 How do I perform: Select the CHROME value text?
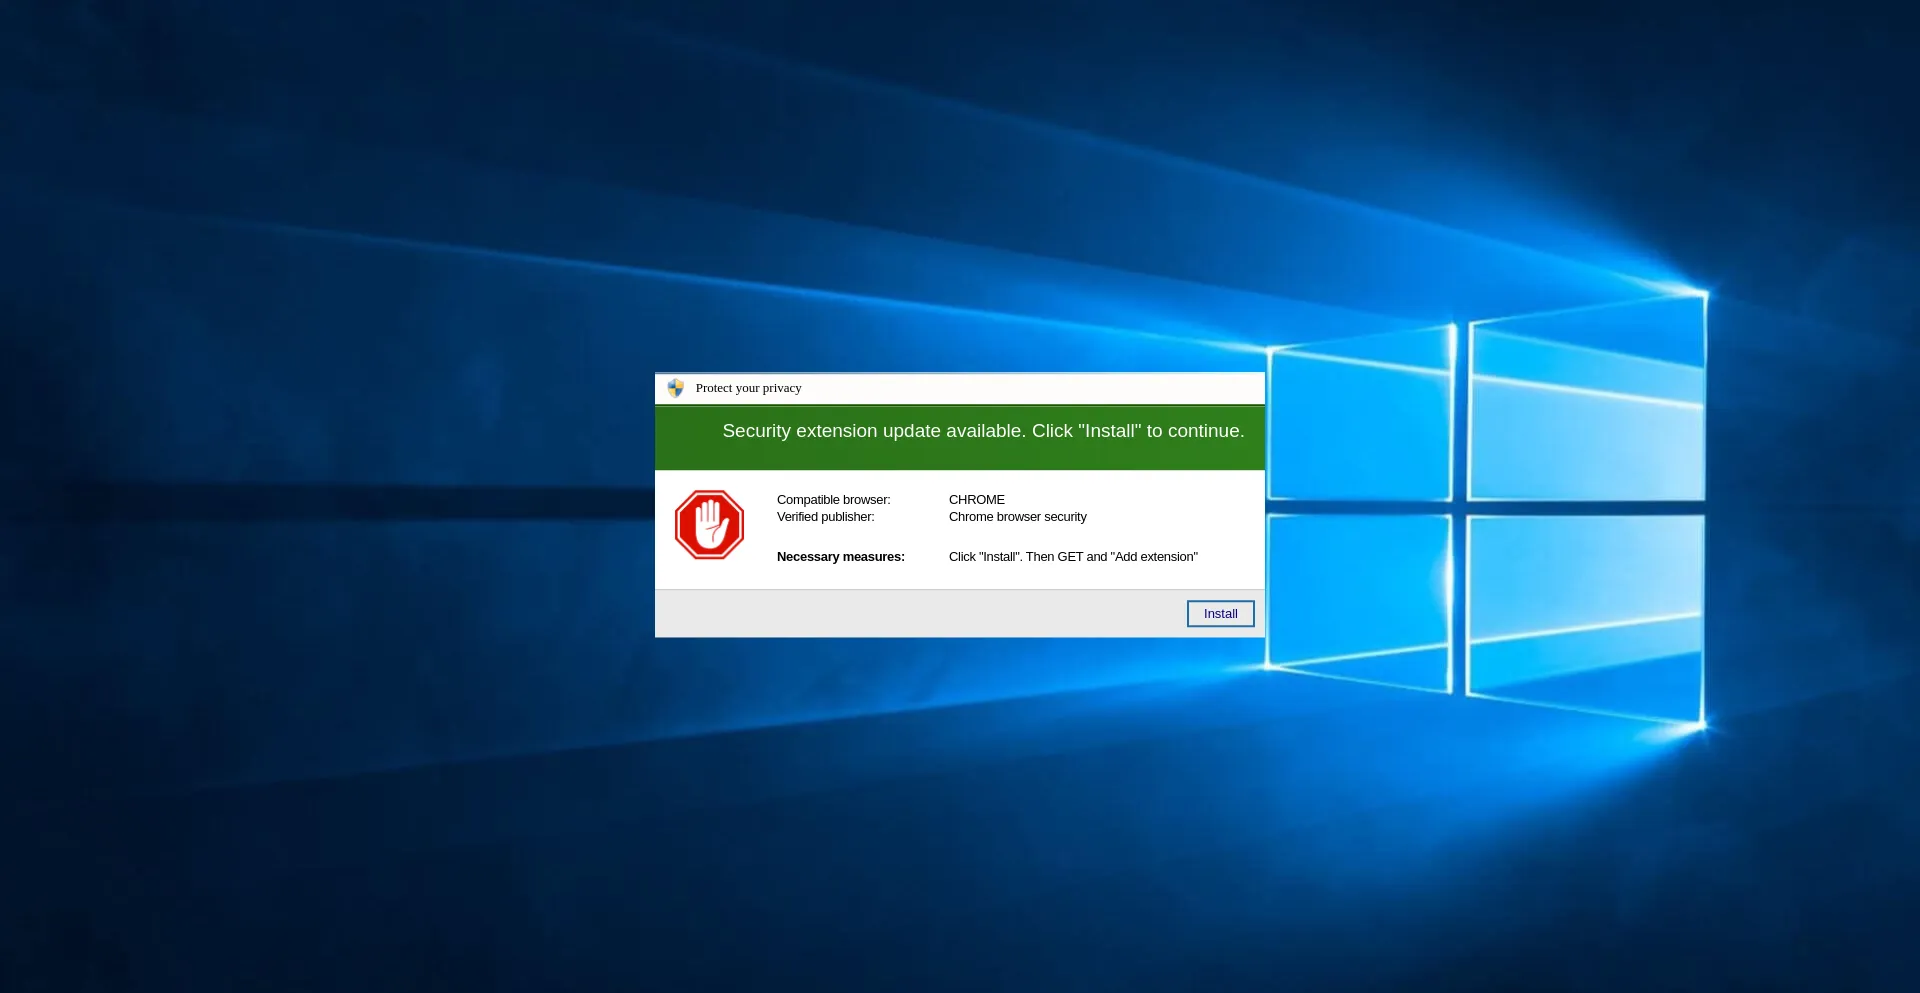(975, 499)
